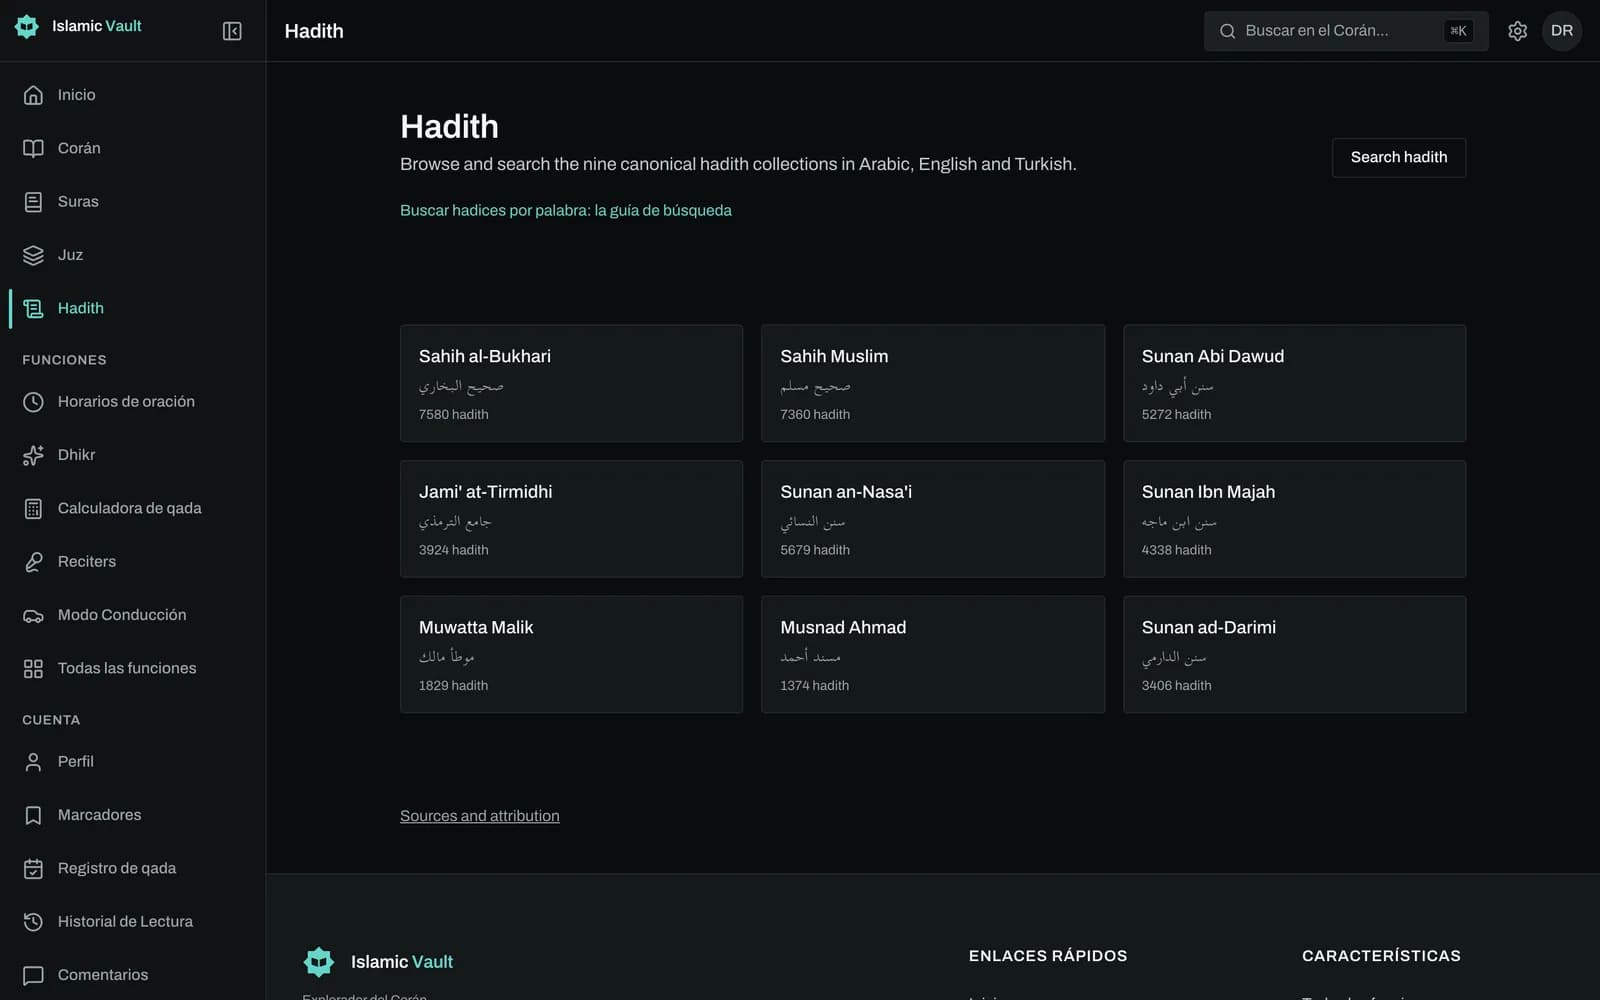This screenshot has height=1000, width=1600.
Task: Open the Musnad Ahmad collection card
Action: click(932, 654)
